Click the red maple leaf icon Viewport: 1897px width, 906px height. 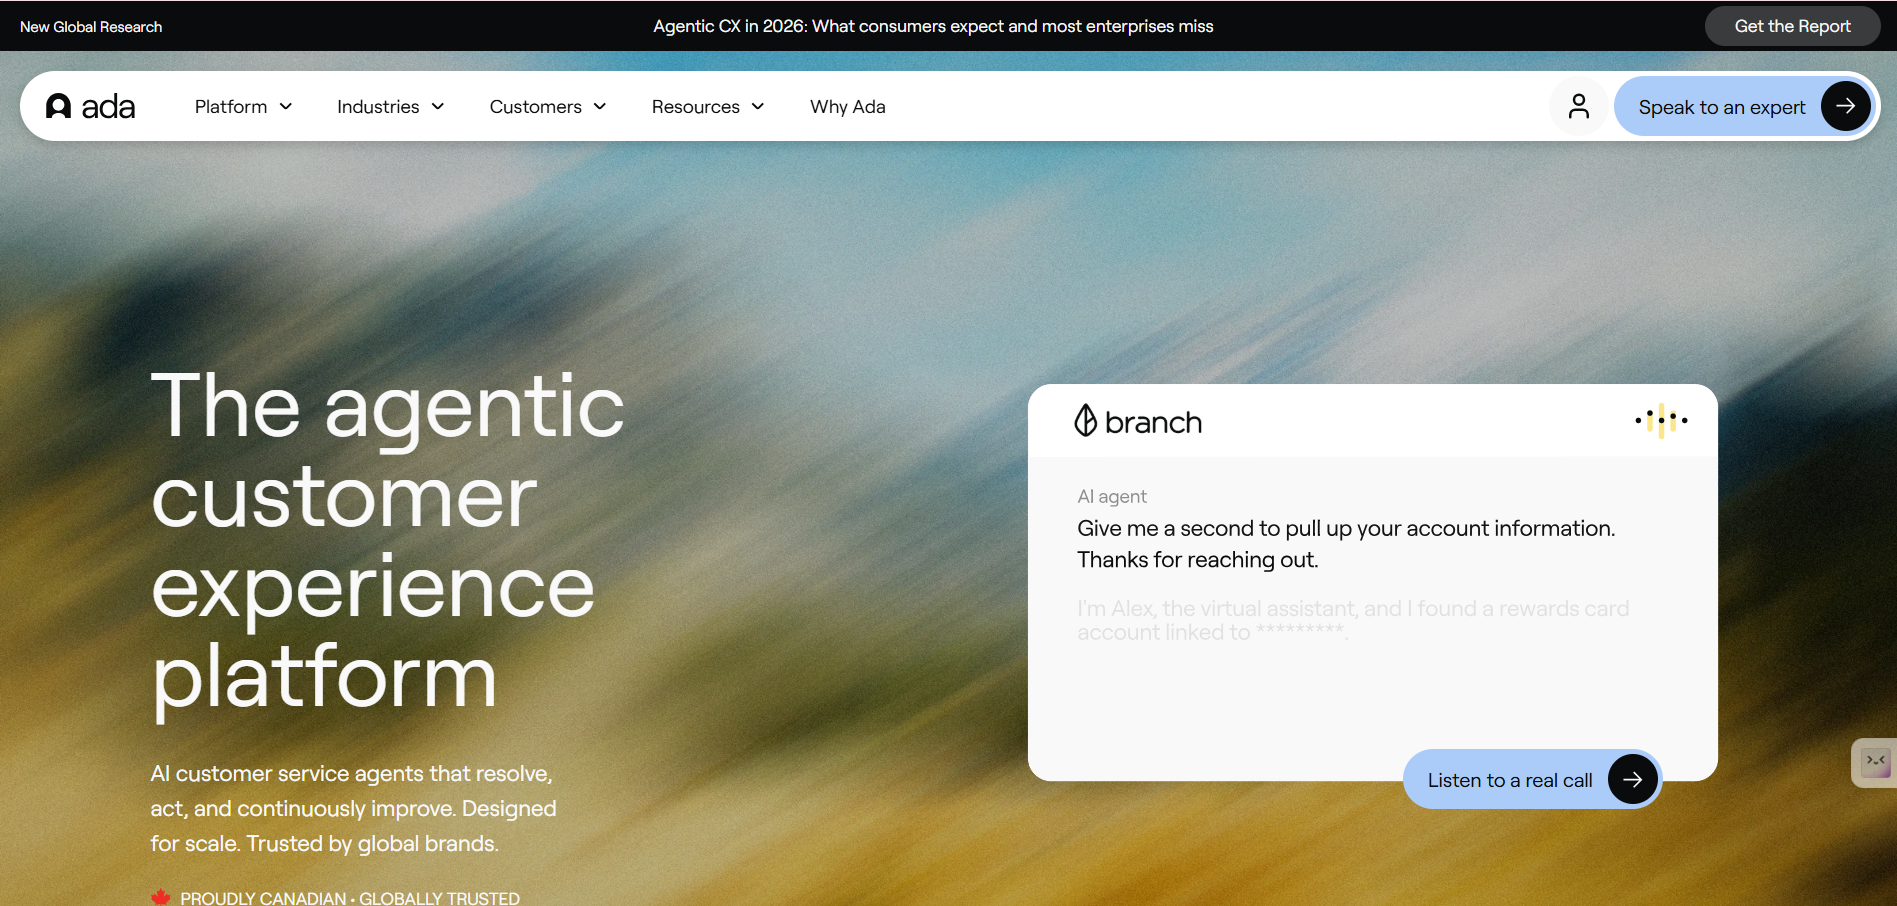[161, 898]
